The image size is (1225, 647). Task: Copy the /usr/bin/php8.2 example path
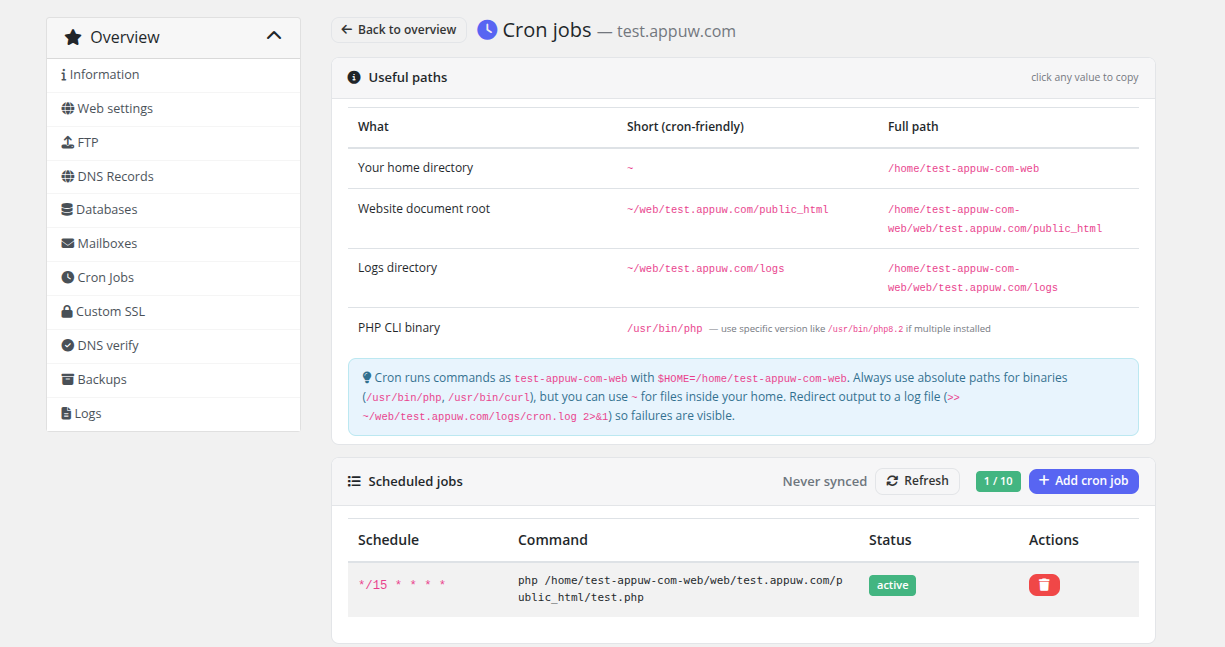[866, 329]
